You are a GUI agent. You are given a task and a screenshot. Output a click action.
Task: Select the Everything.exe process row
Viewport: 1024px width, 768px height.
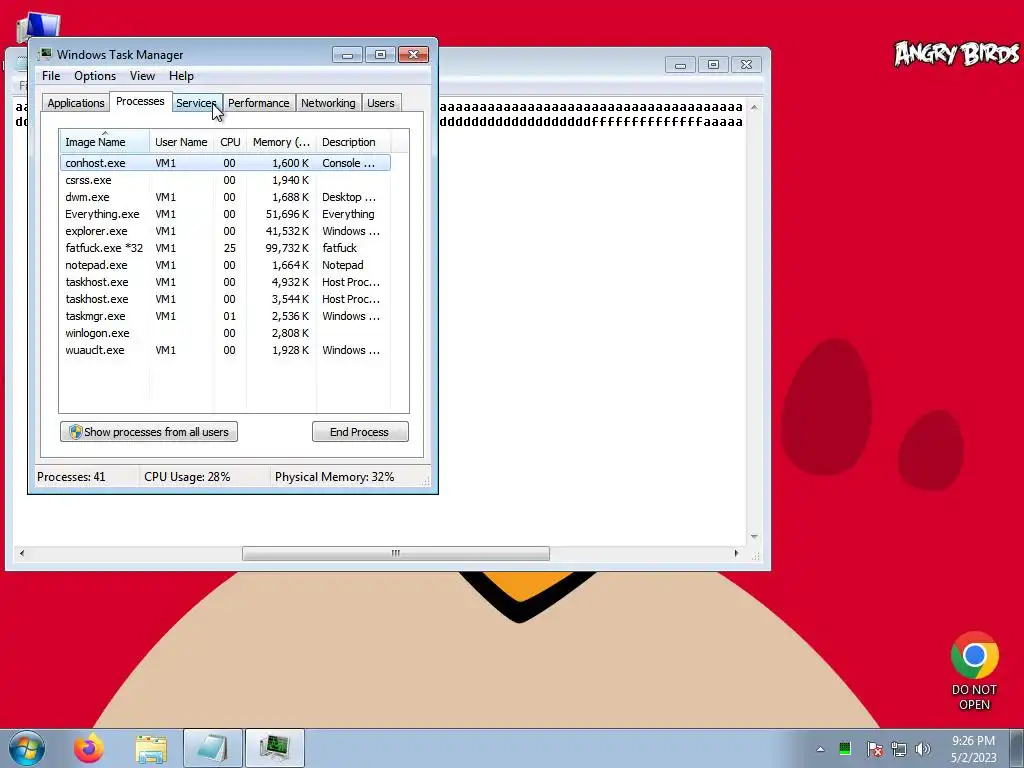[225, 214]
